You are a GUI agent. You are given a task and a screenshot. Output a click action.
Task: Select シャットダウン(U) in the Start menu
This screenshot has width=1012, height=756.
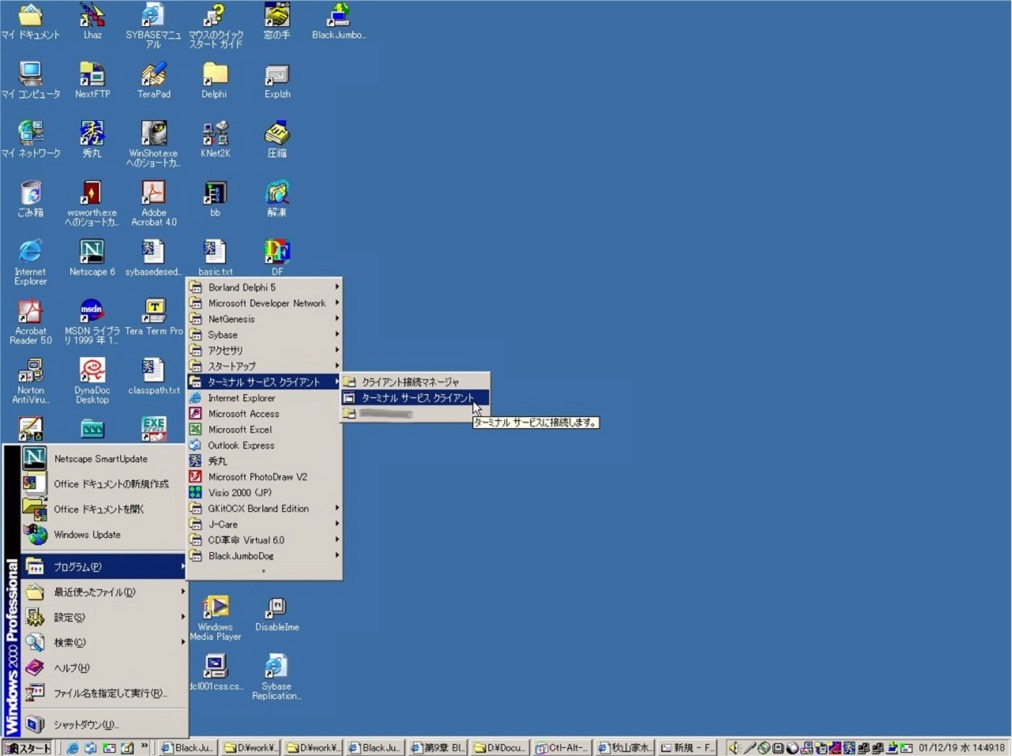point(105,724)
